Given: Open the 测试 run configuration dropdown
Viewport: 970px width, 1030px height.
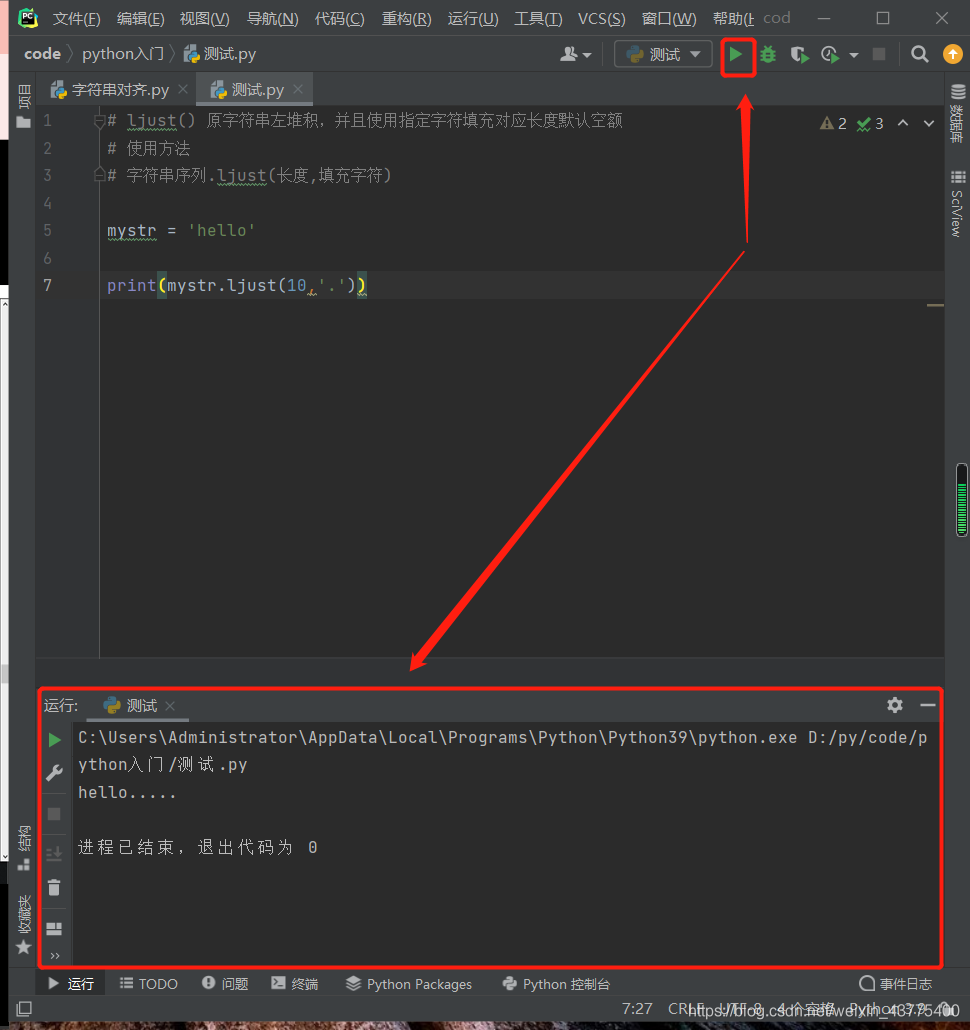Looking at the screenshot, I should click(663, 54).
